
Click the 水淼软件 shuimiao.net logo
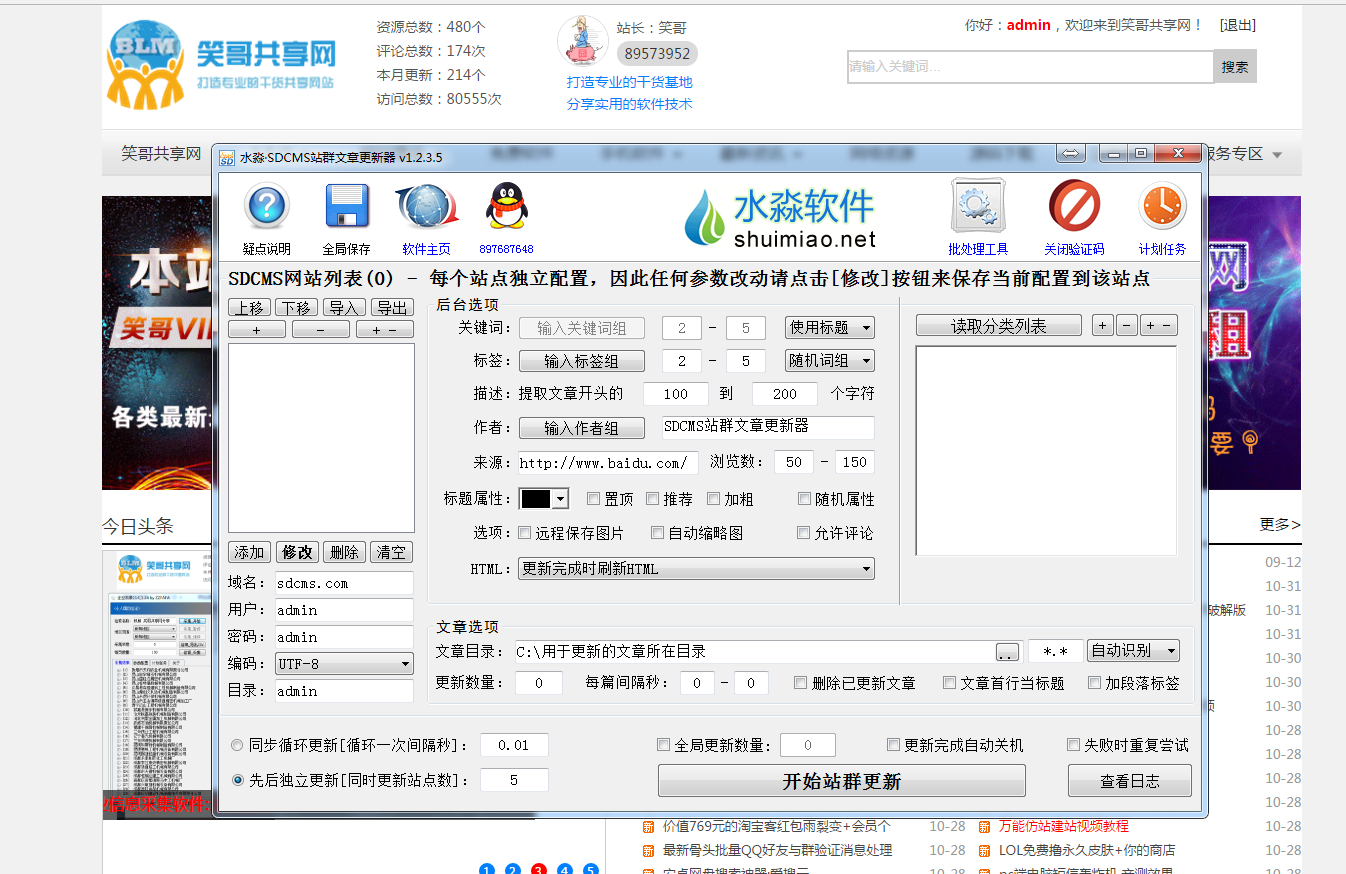click(x=780, y=218)
